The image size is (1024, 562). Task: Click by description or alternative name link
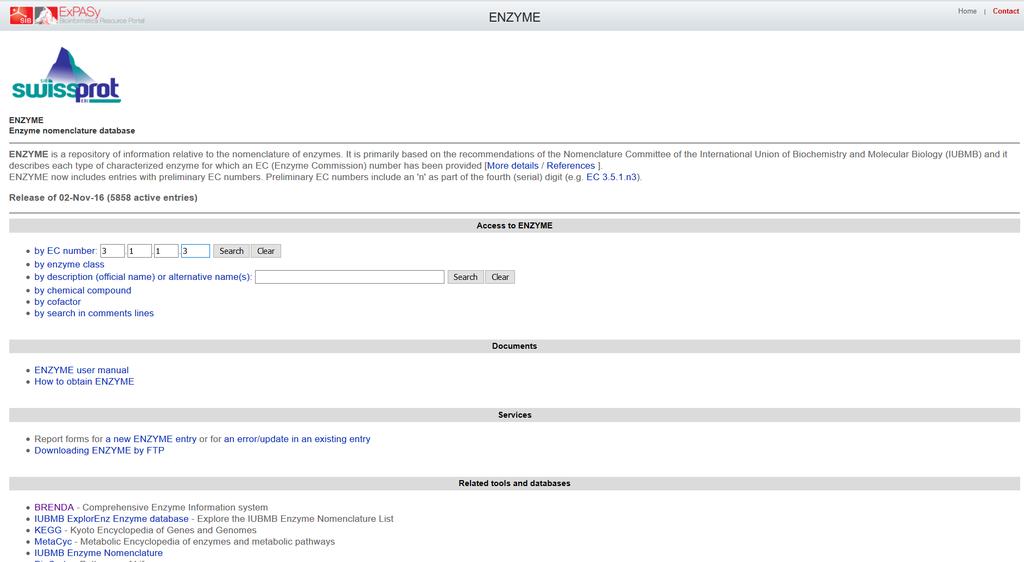pos(143,277)
